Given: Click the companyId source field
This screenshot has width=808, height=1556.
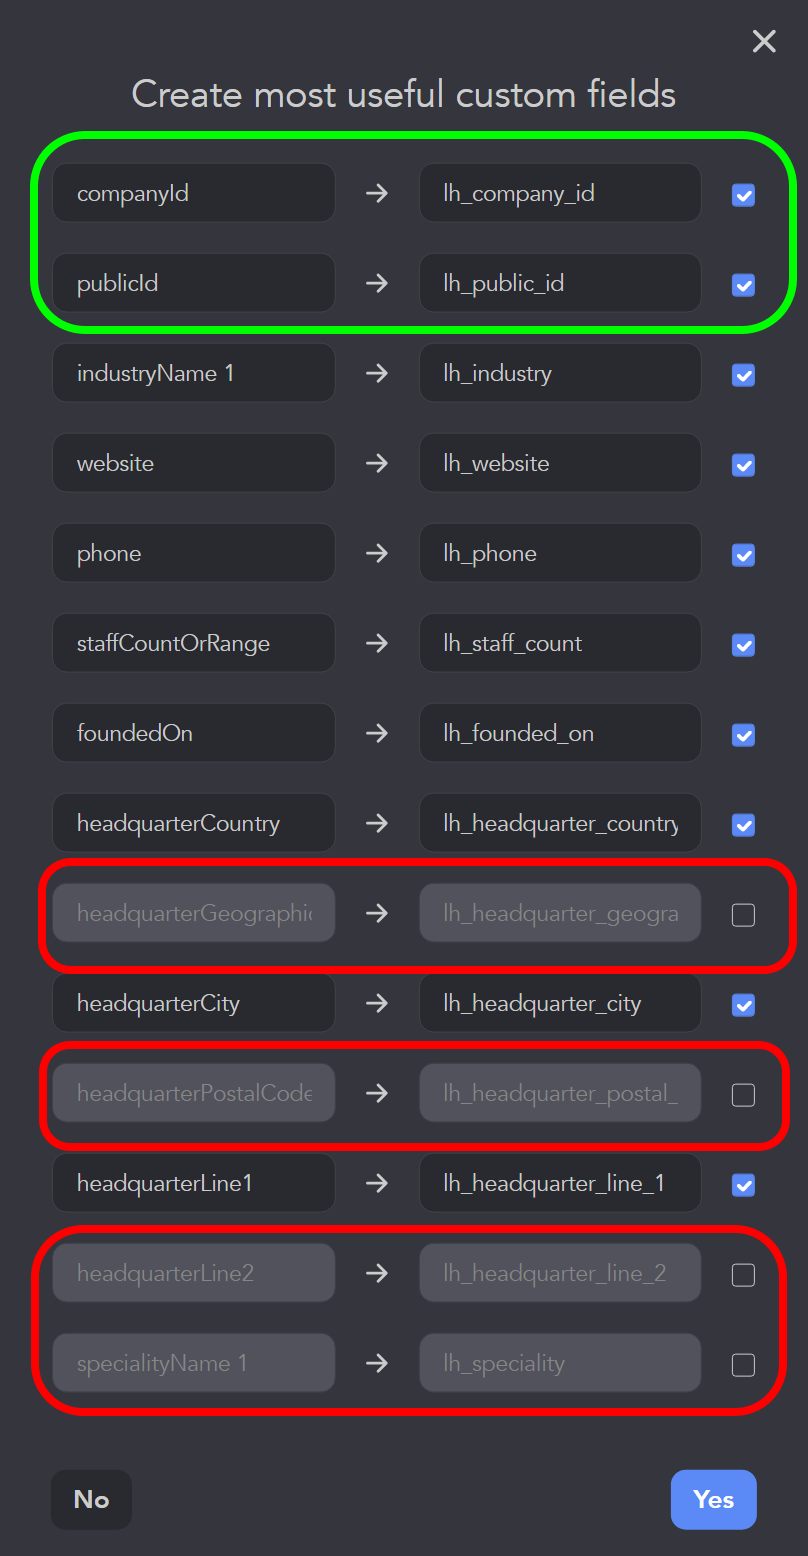Looking at the screenshot, I should [193, 193].
